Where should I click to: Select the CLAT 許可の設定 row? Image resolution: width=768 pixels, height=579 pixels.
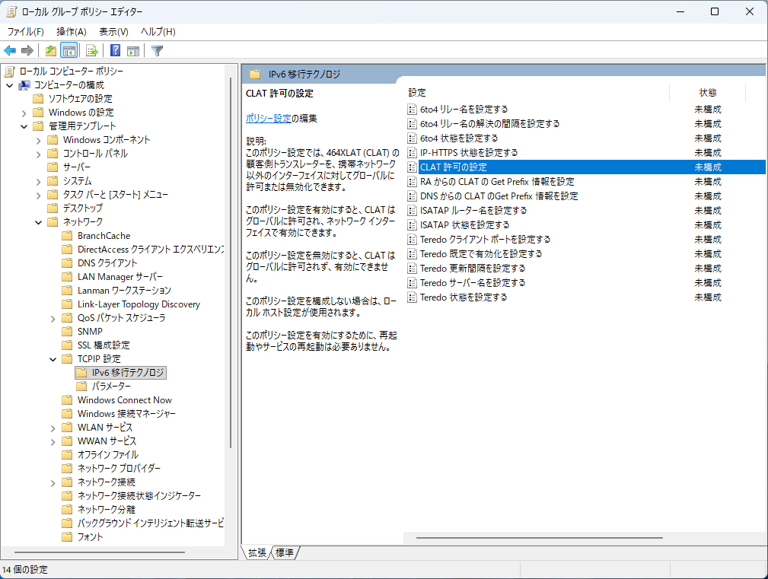pos(585,167)
